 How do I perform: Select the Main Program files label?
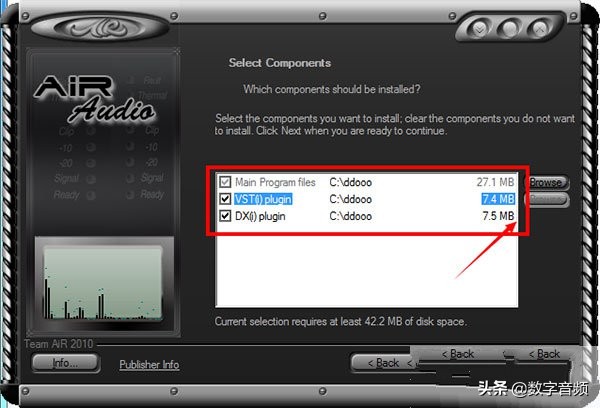pos(275,182)
